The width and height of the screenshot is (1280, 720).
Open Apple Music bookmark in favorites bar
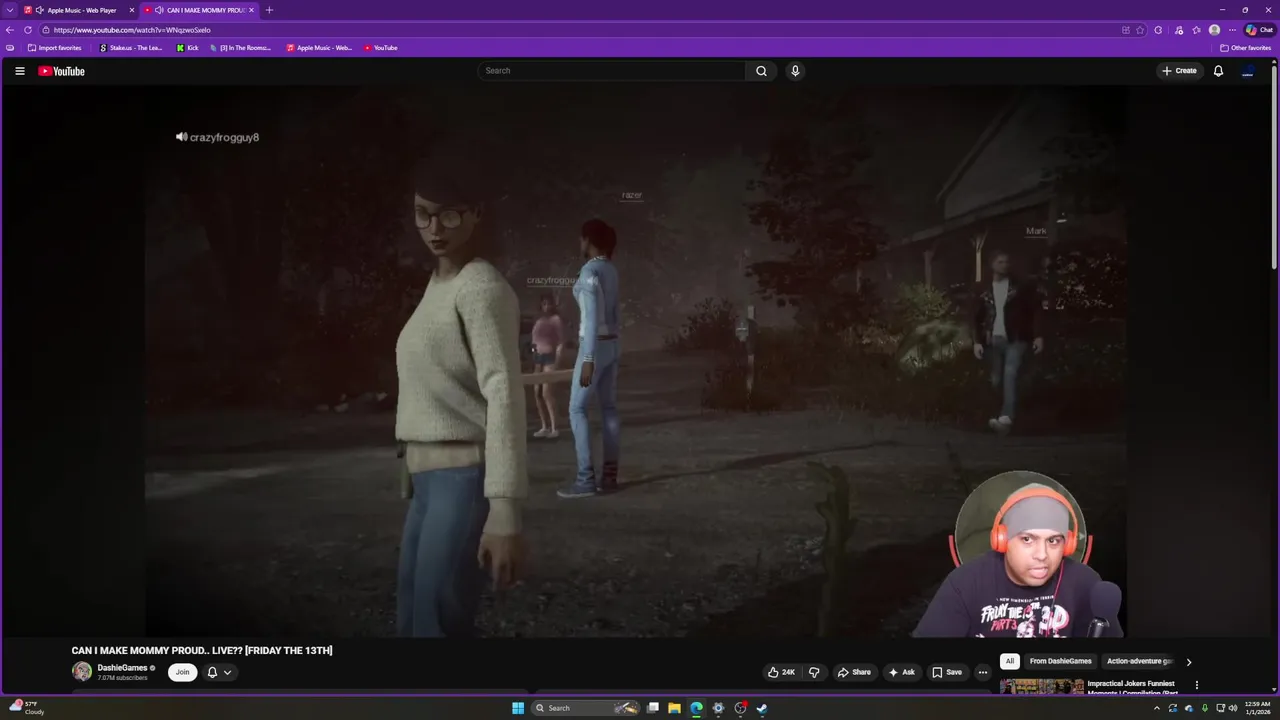(x=319, y=48)
